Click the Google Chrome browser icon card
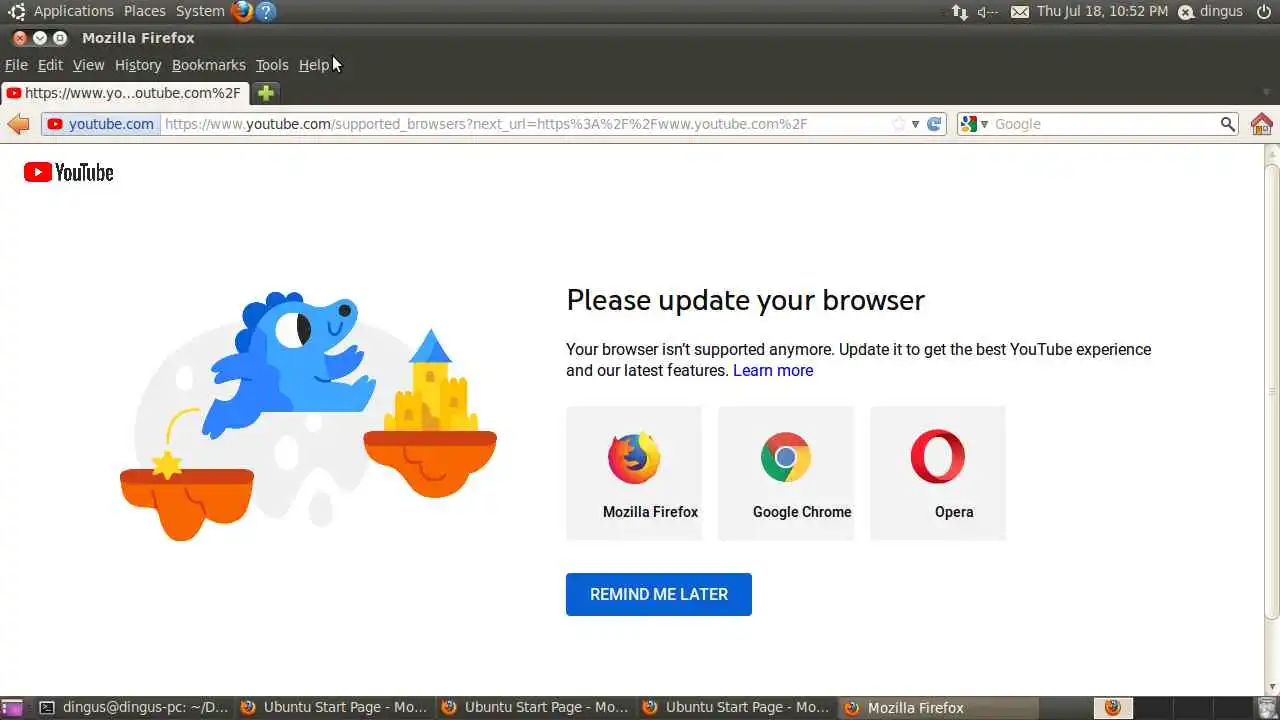The width and height of the screenshot is (1280, 720). (x=786, y=473)
